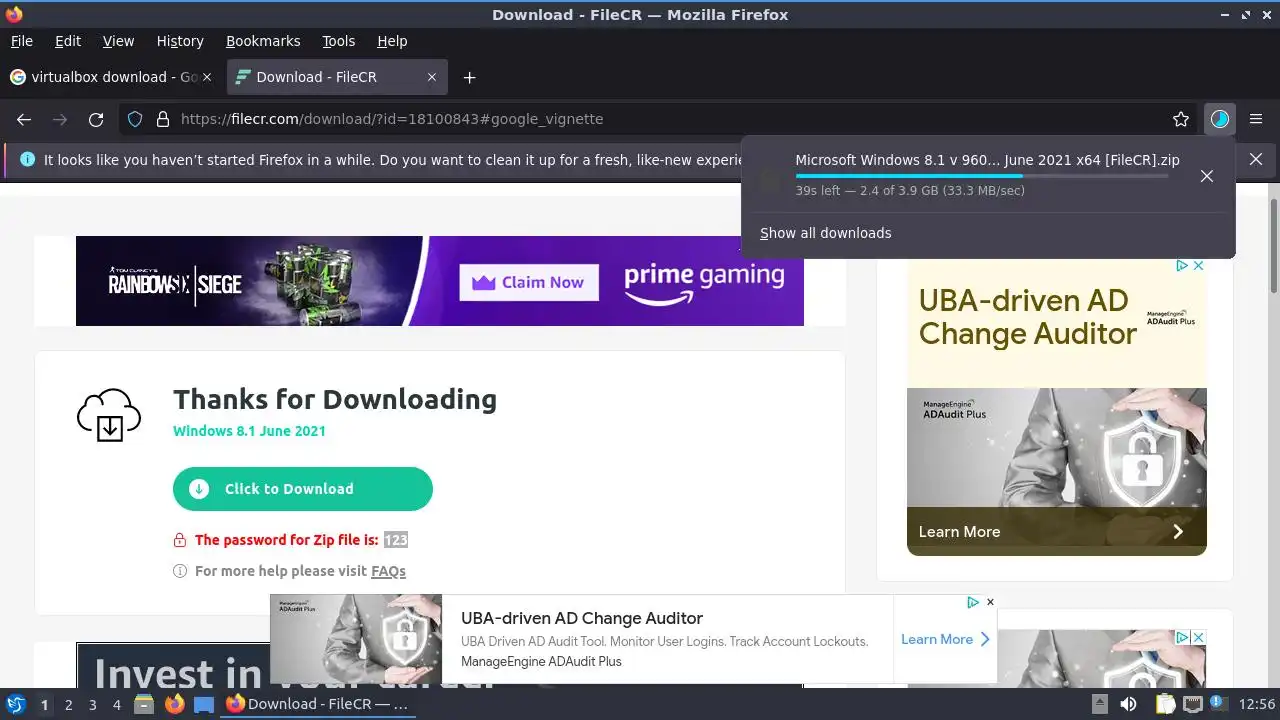Click the show desktop taskbar icon

(204, 704)
